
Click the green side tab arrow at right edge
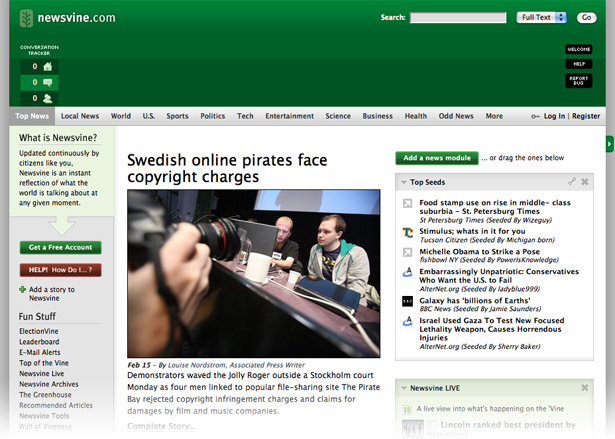(x=610, y=144)
